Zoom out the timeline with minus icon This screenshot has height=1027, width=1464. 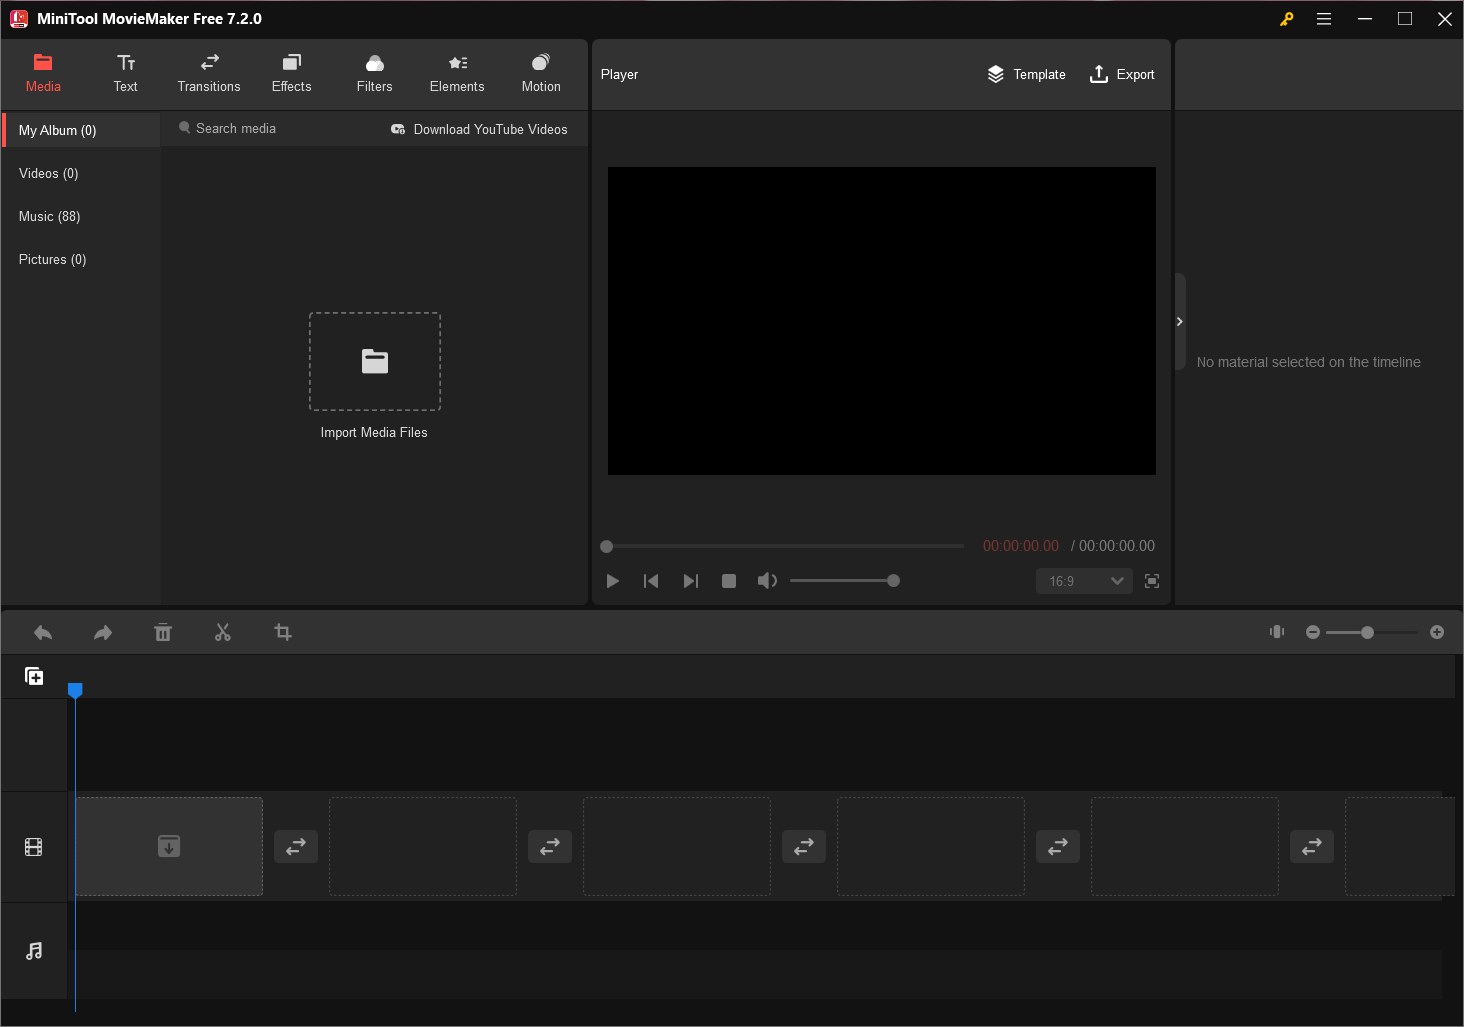1313,632
